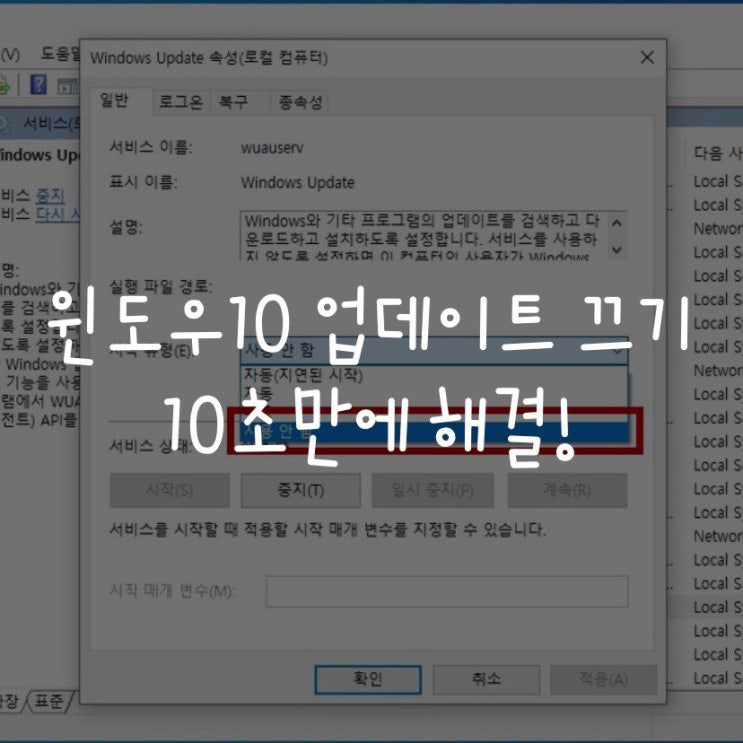The image size is (743, 743).
Task: Click the Windows Update display name value
Action: [298, 182]
